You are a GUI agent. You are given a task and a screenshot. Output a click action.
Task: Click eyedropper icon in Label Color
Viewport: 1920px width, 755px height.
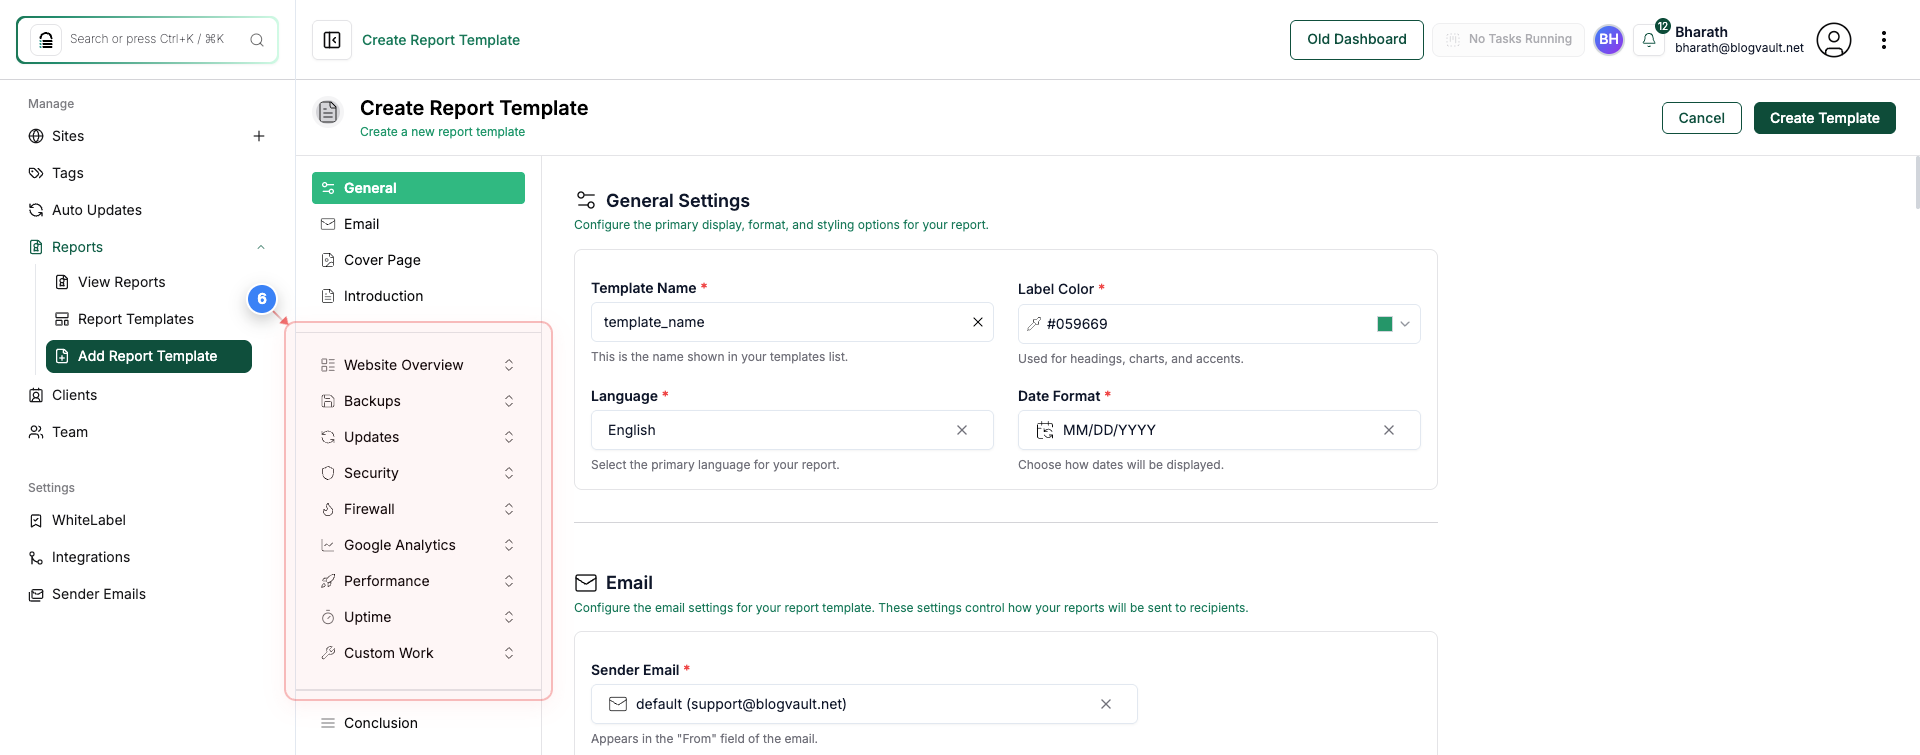pyautogui.click(x=1034, y=324)
